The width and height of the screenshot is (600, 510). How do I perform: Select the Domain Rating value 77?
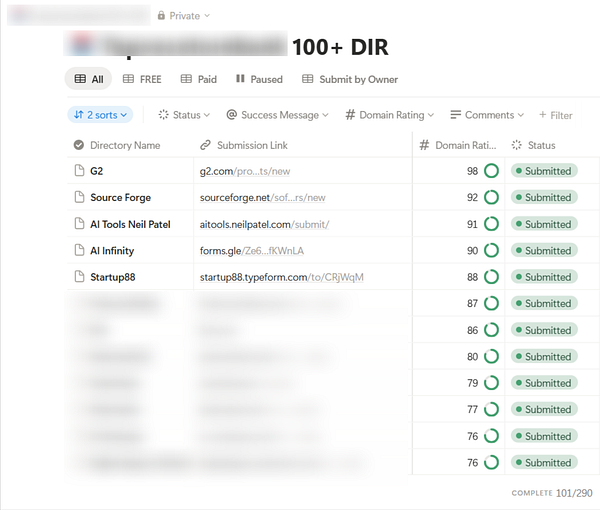pos(472,409)
